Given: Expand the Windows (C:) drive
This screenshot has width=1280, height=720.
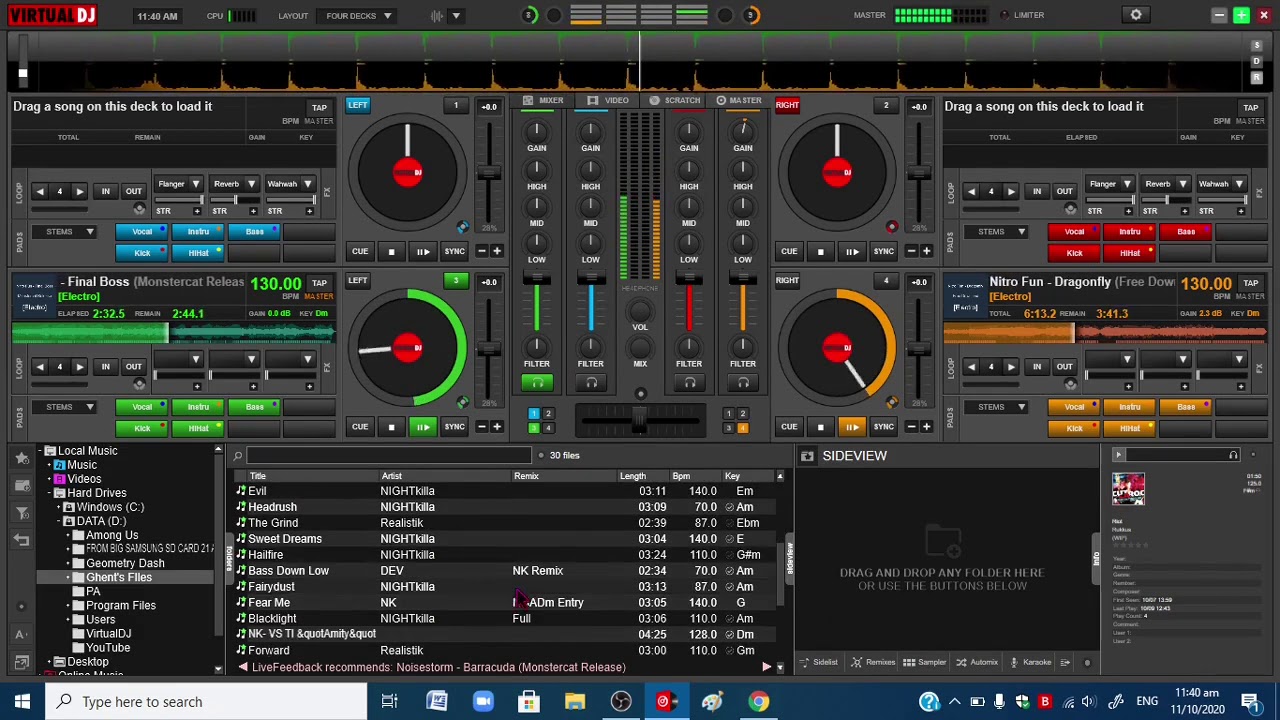Looking at the screenshot, I should point(60,507).
